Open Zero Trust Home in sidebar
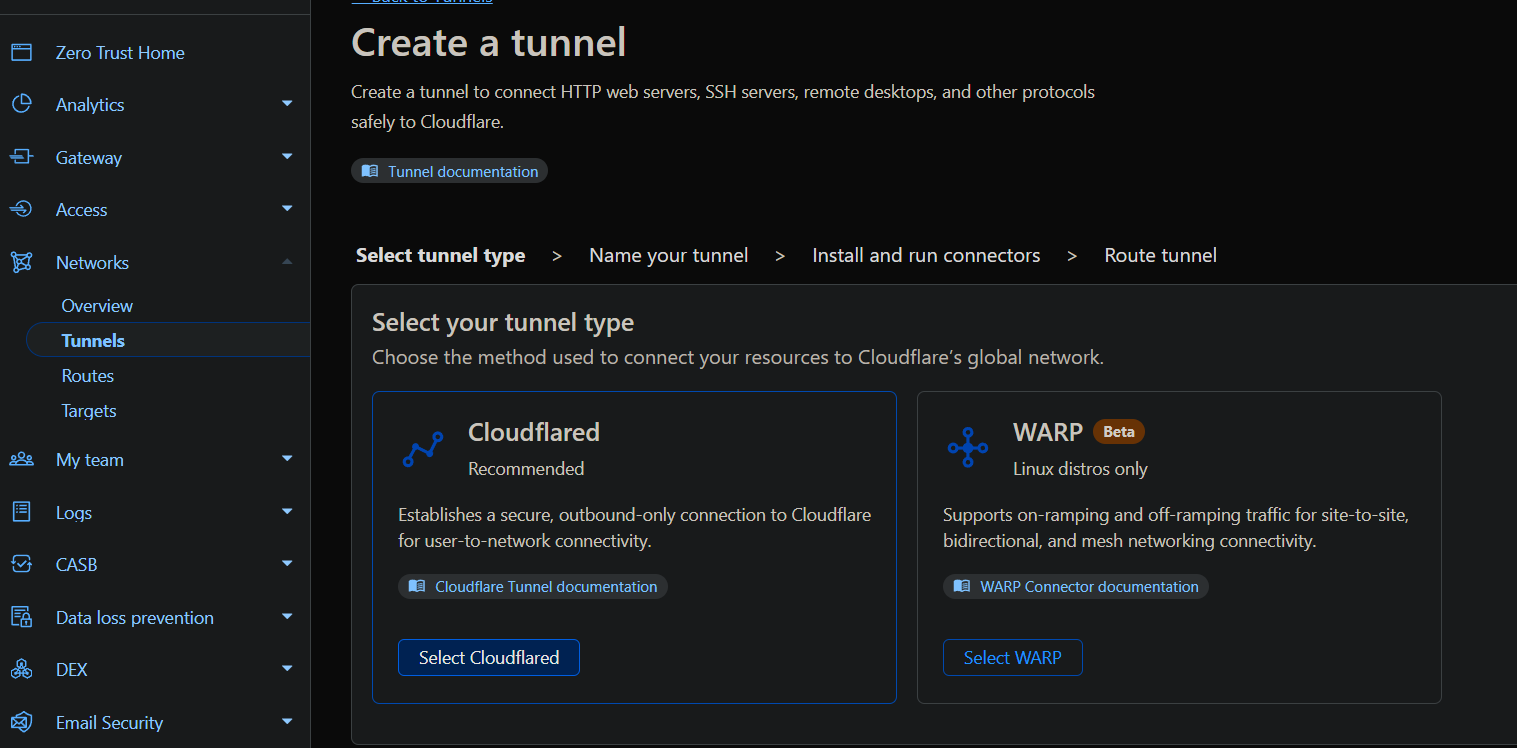 click(x=120, y=53)
